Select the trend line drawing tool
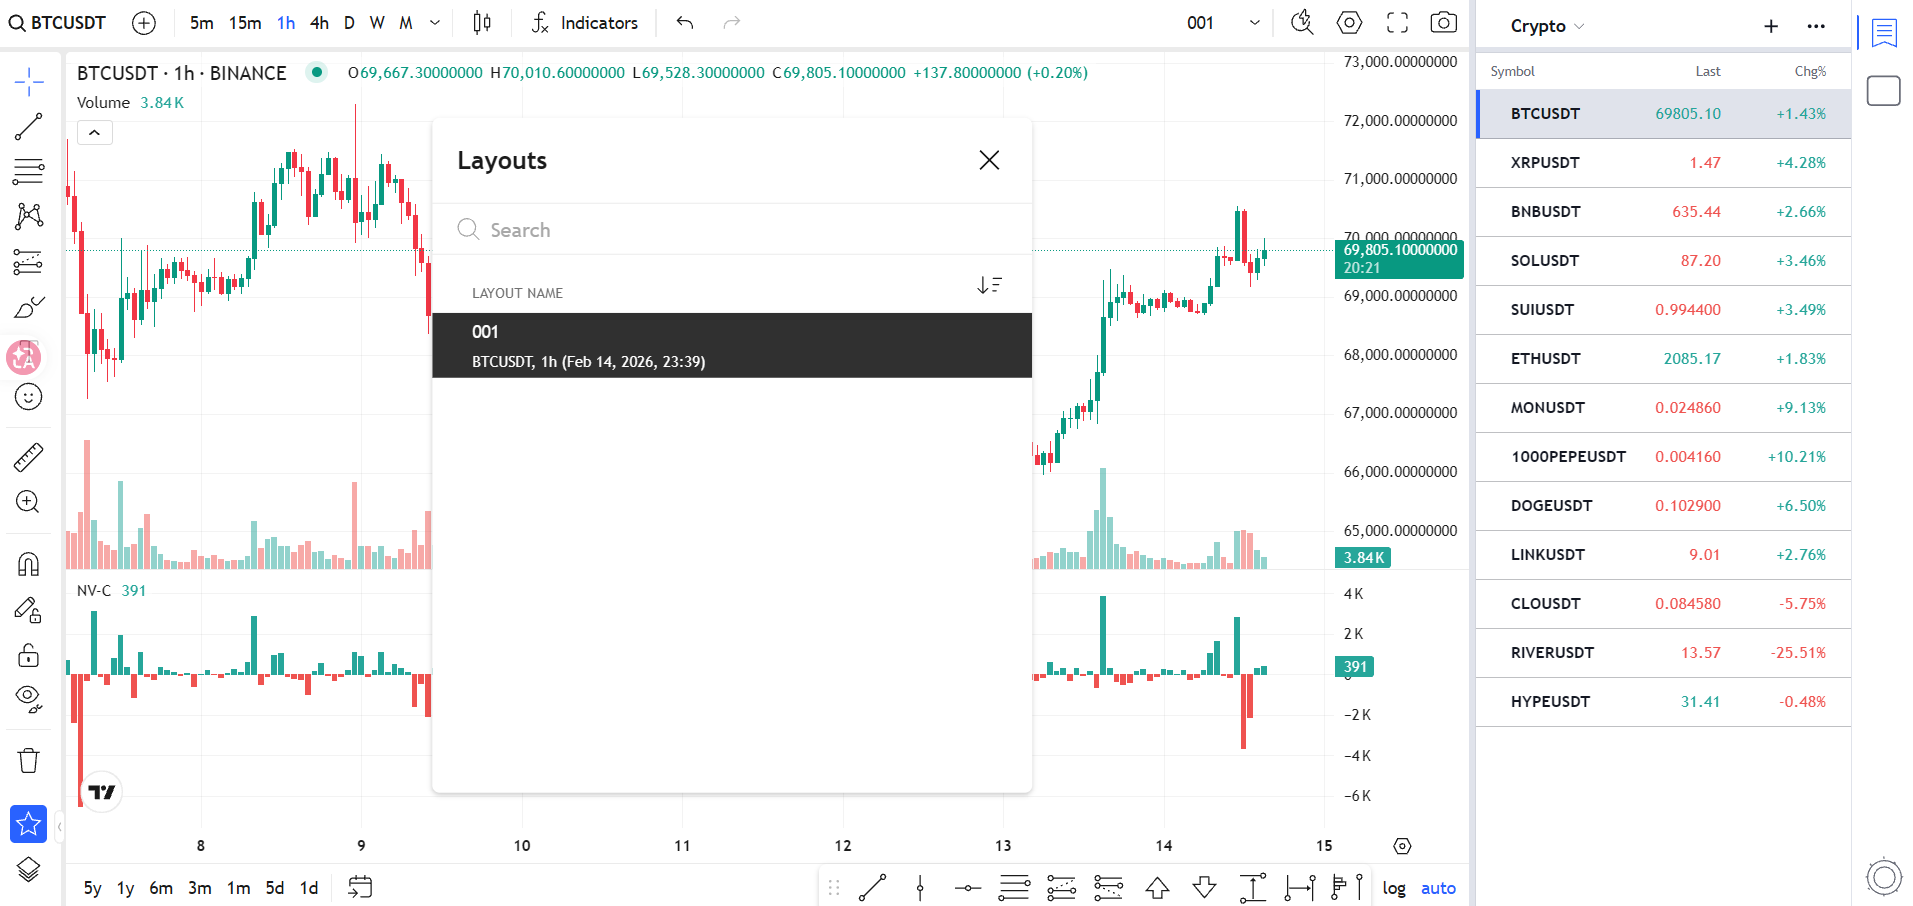The image size is (1913, 906). [x=29, y=127]
